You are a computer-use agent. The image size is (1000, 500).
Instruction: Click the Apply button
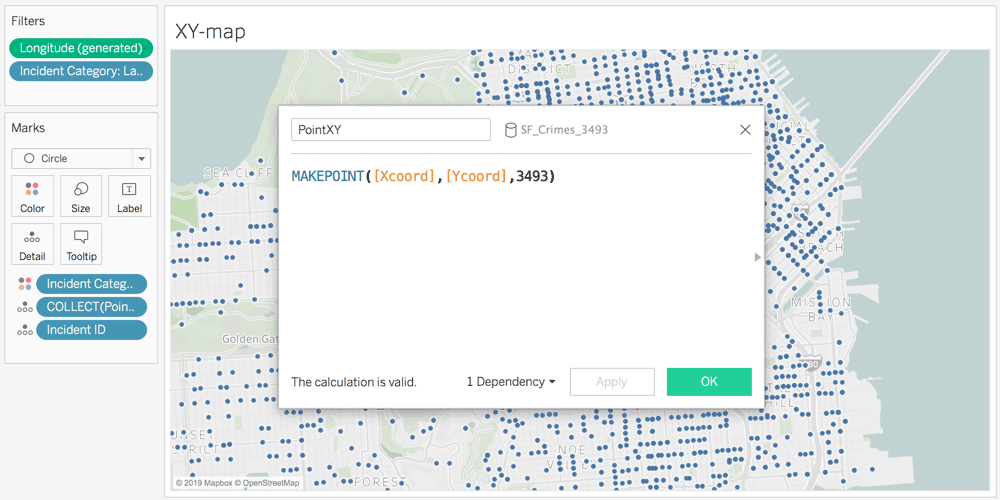[612, 382]
